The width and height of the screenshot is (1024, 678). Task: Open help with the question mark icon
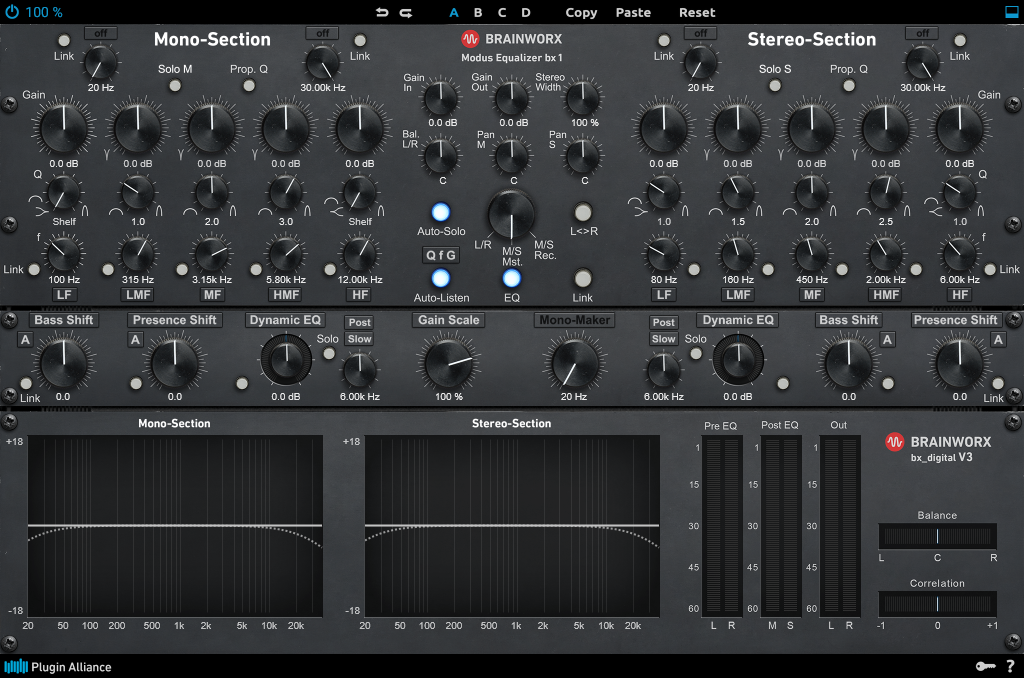click(x=1010, y=666)
